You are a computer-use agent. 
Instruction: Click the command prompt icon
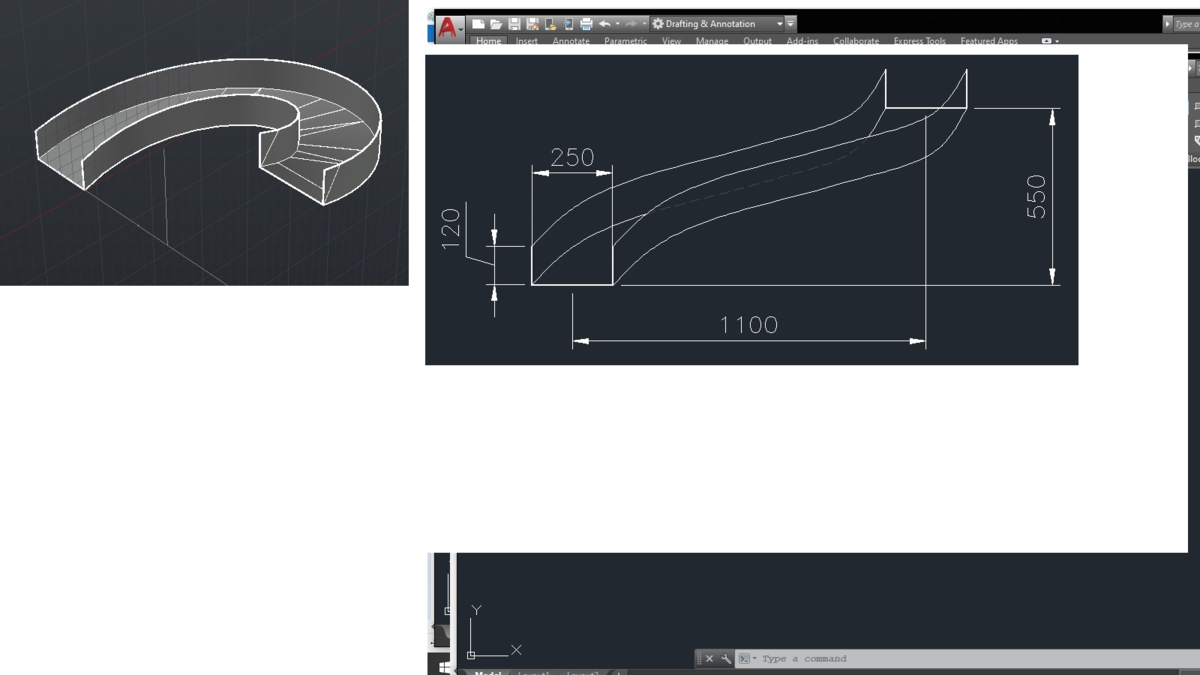click(744, 659)
